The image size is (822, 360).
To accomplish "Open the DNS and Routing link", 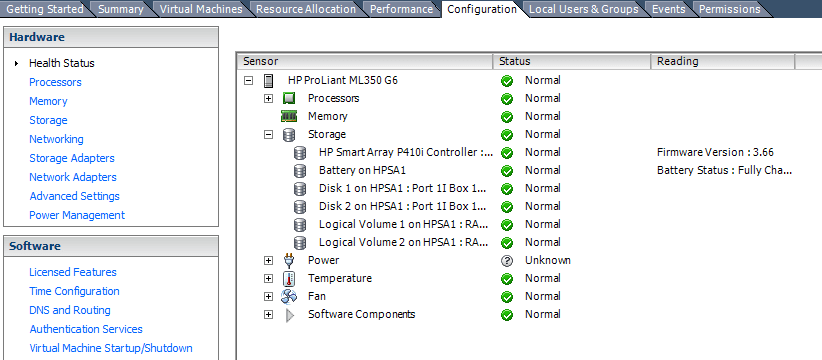I will point(70,310).
